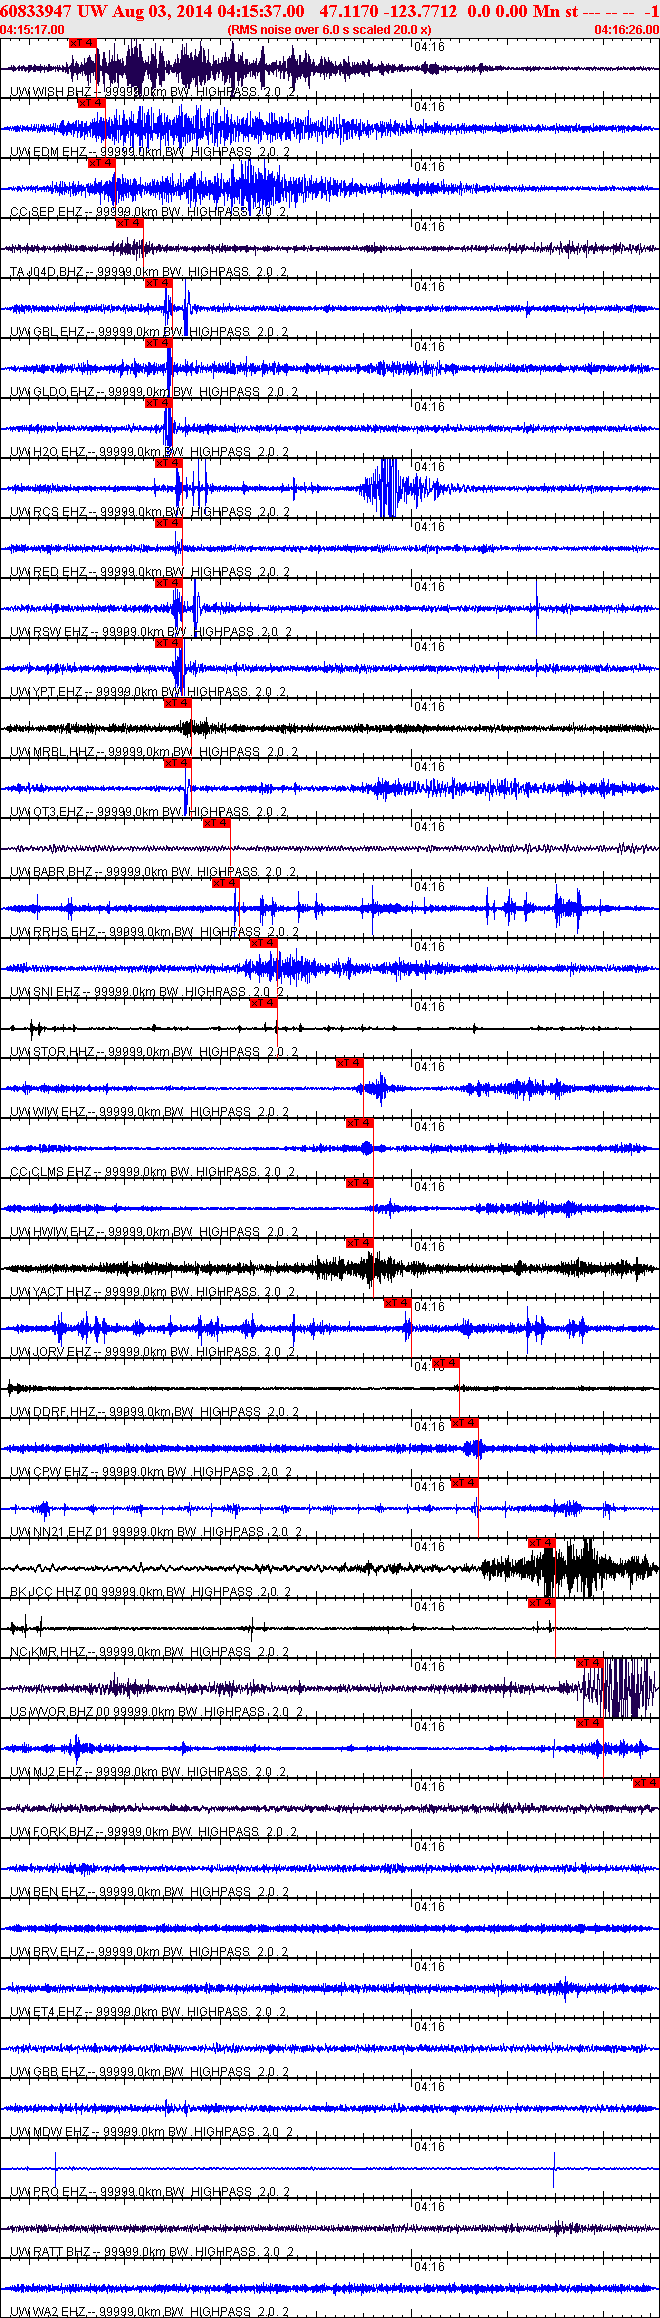Viewport: 660px width, 2318px height.
Task: Click the RMS noise scaling note
Action: (x=329, y=30)
